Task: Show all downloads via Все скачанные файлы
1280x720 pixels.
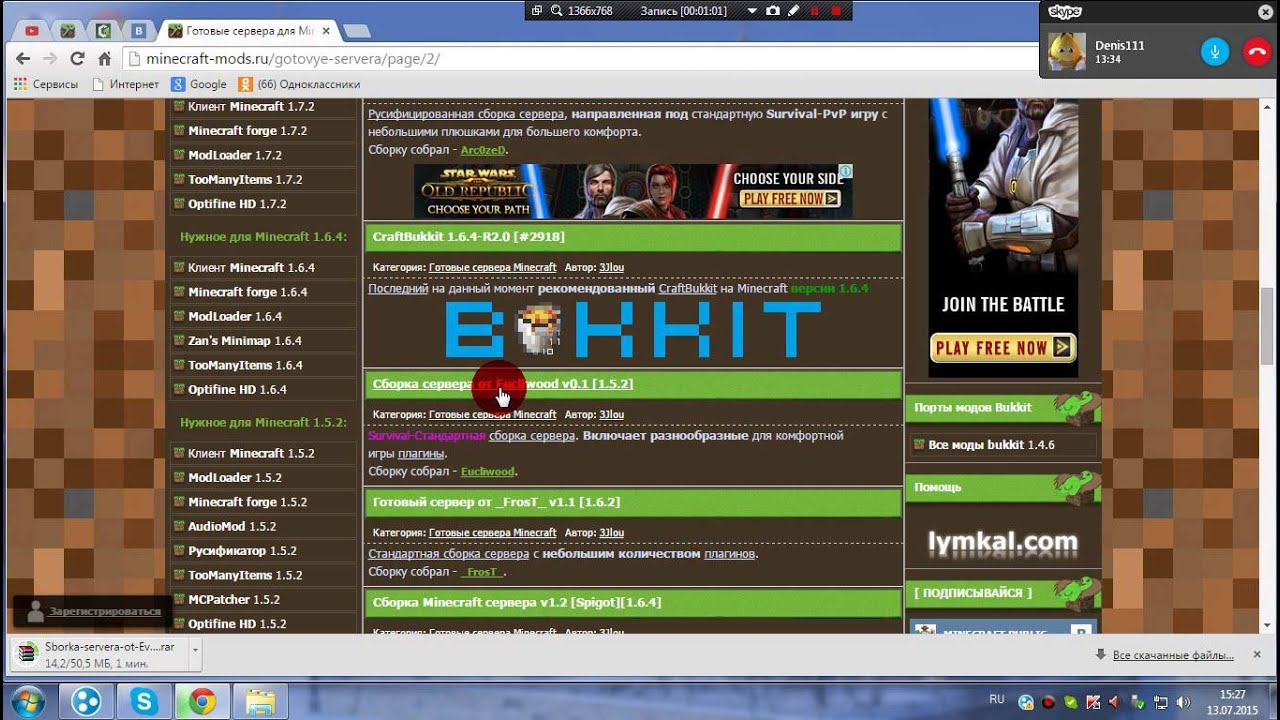Action: tap(1173, 655)
